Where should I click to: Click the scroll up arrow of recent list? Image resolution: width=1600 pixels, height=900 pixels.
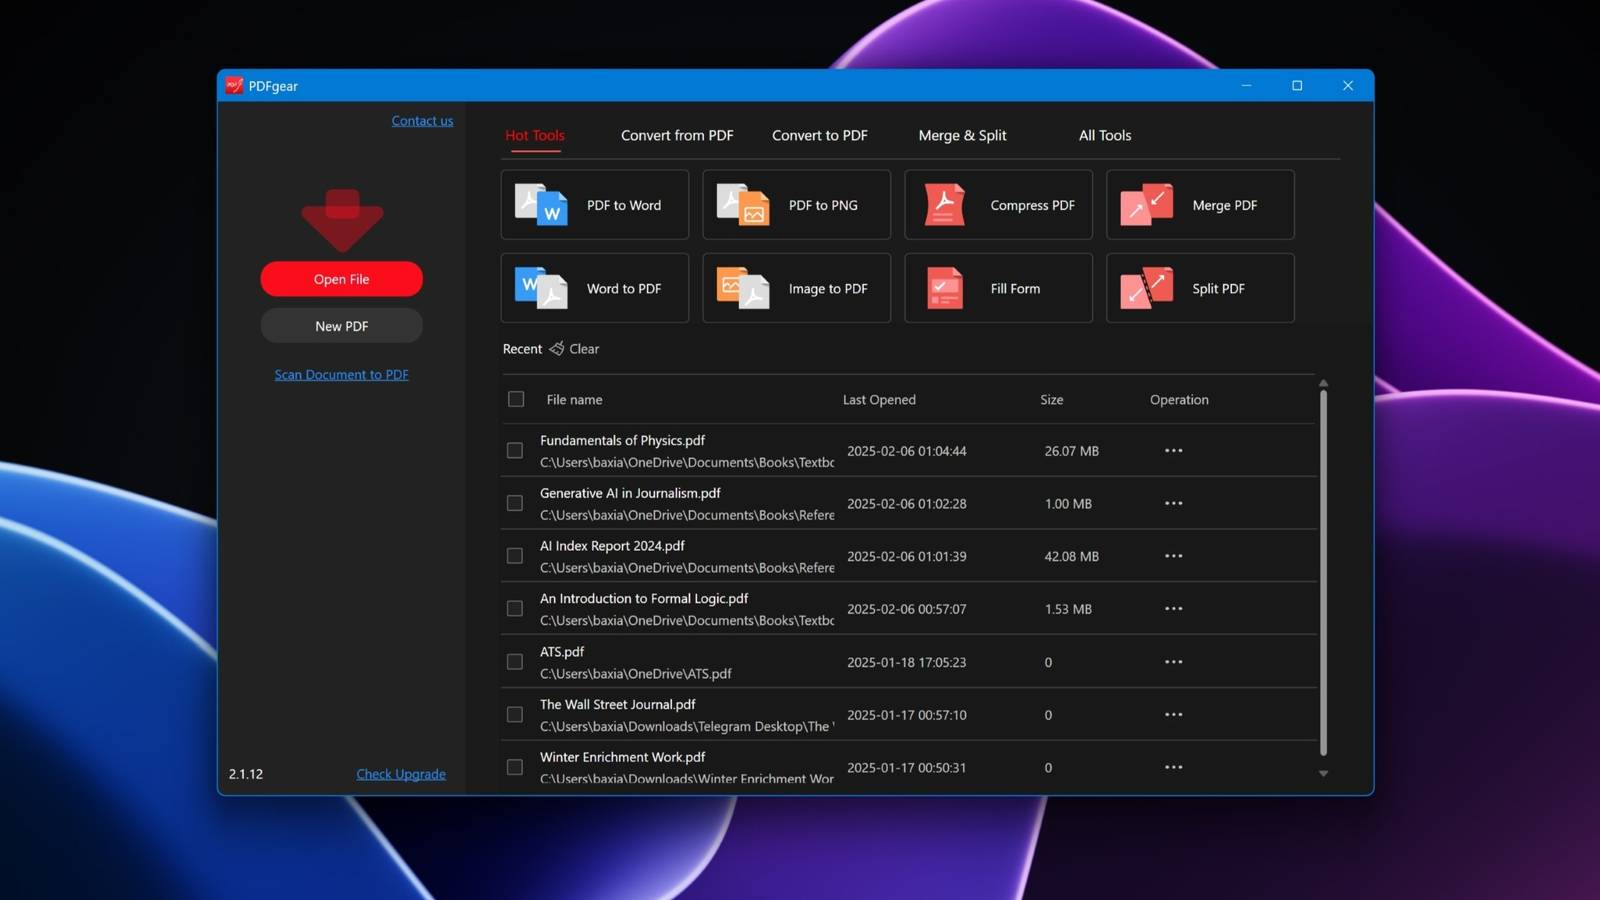[x=1323, y=383]
